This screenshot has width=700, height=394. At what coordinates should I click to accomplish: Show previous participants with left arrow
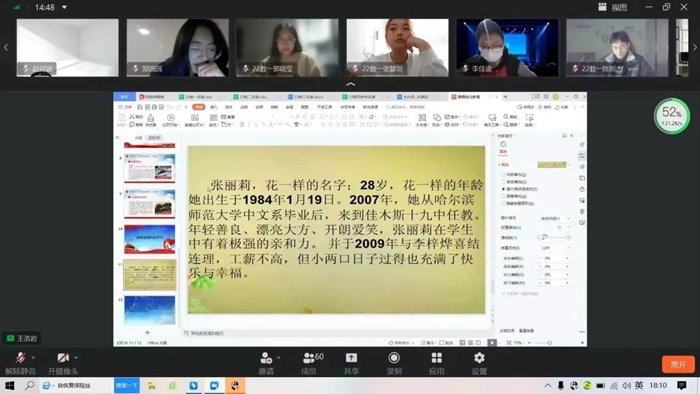(6, 47)
